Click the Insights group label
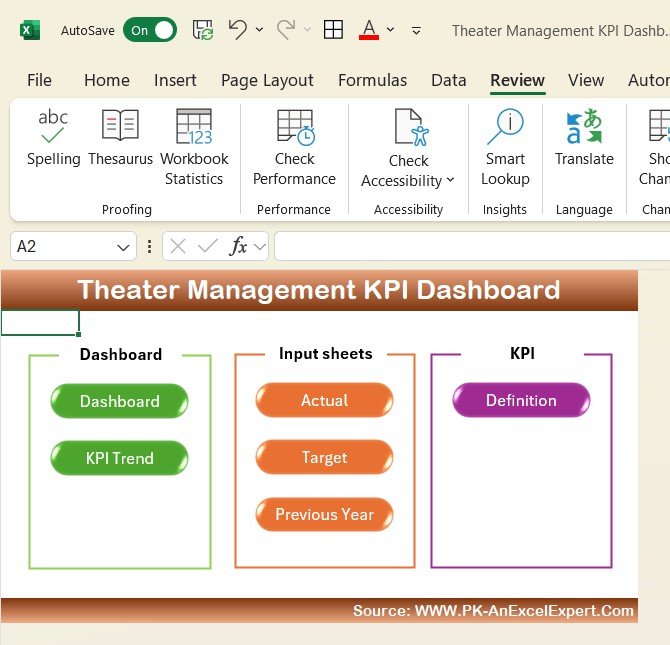Image resolution: width=670 pixels, height=645 pixels. (505, 209)
